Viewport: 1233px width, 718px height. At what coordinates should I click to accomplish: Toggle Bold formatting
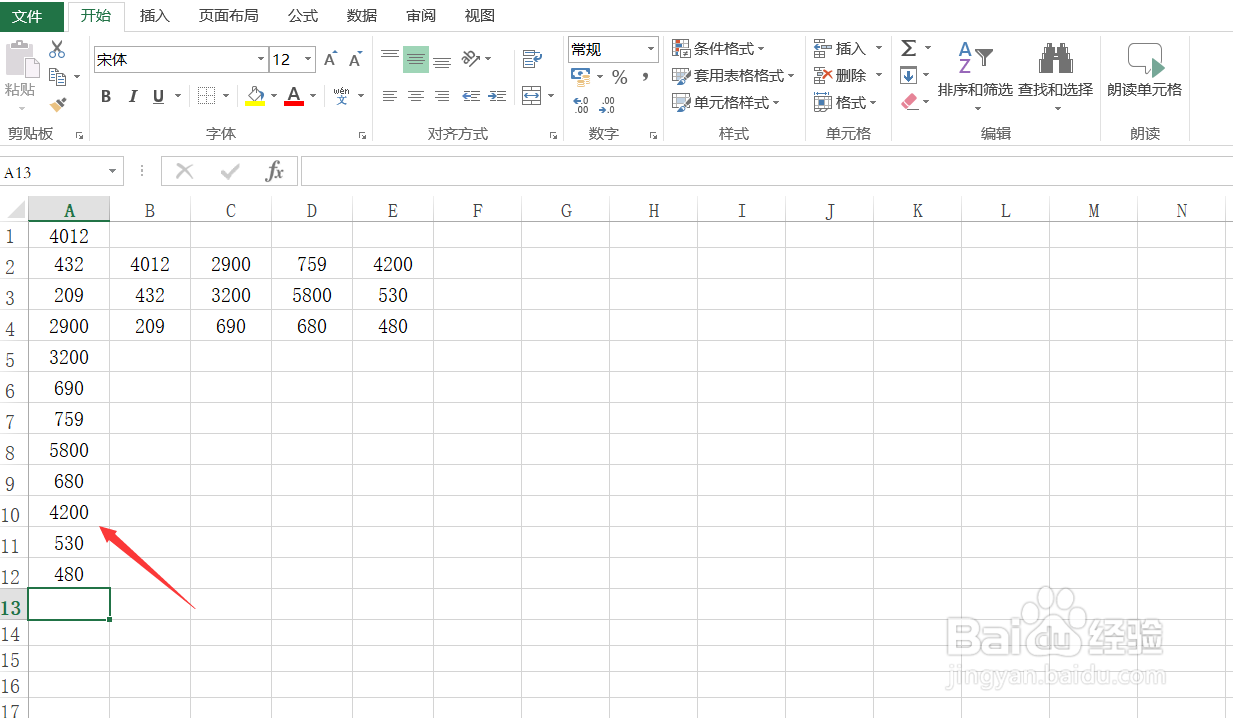tap(106, 97)
